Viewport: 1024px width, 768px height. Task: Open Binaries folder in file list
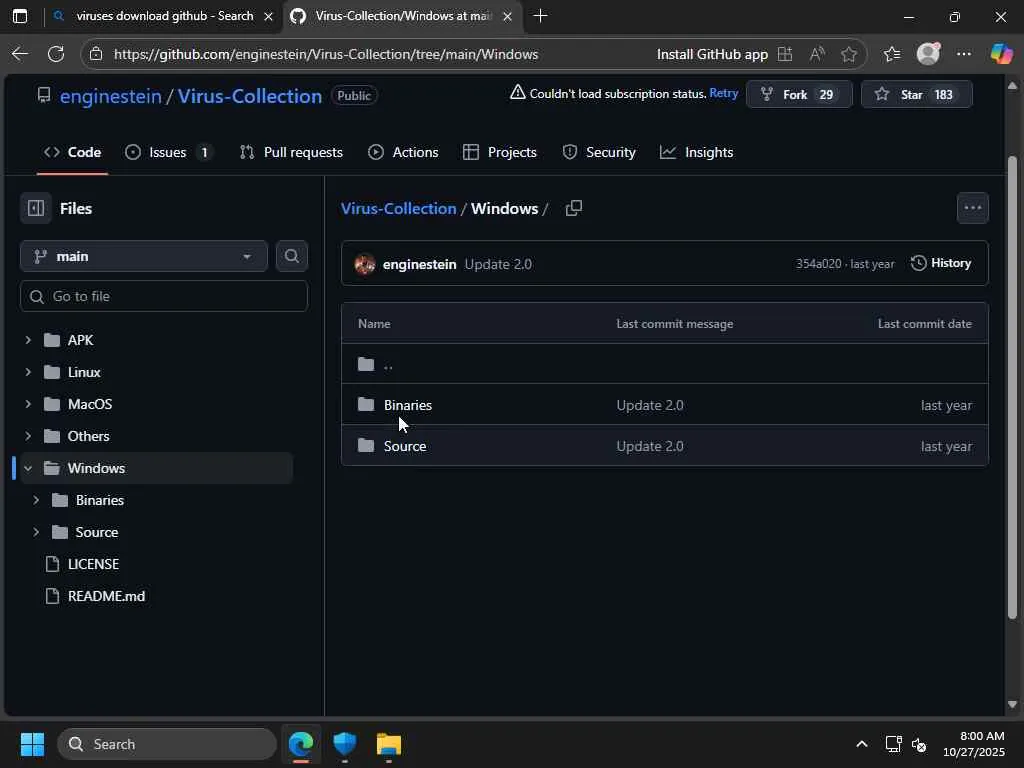pyautogui.click(x=408, y=405)
